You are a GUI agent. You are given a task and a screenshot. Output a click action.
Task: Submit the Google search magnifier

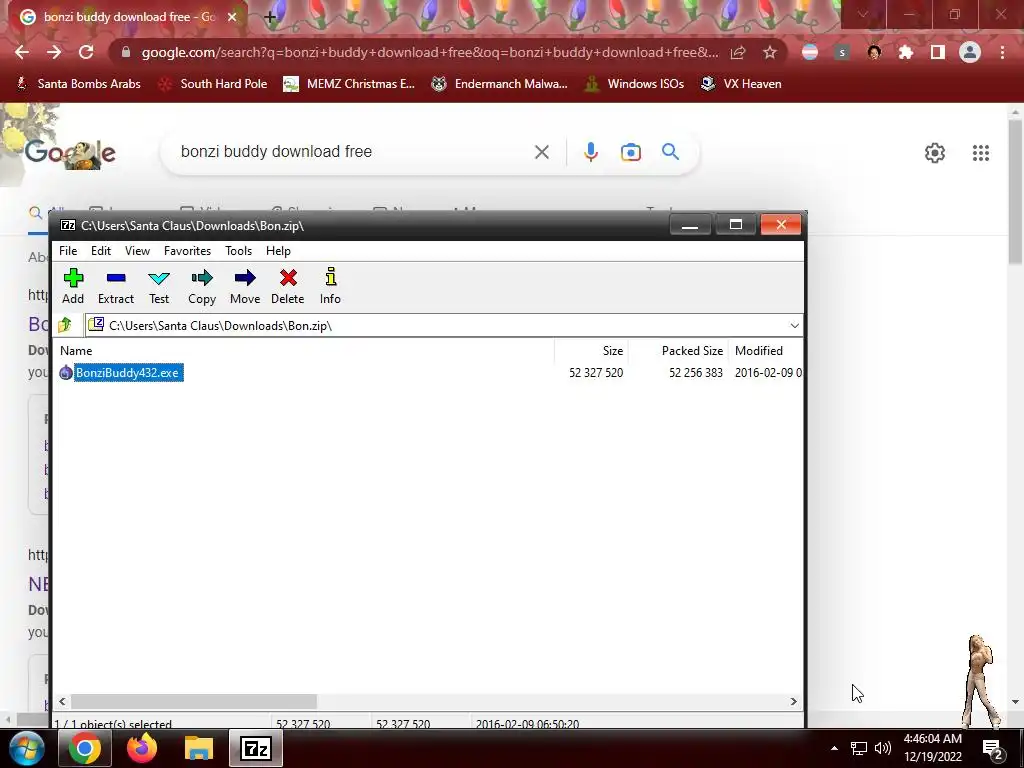[671, 152]
